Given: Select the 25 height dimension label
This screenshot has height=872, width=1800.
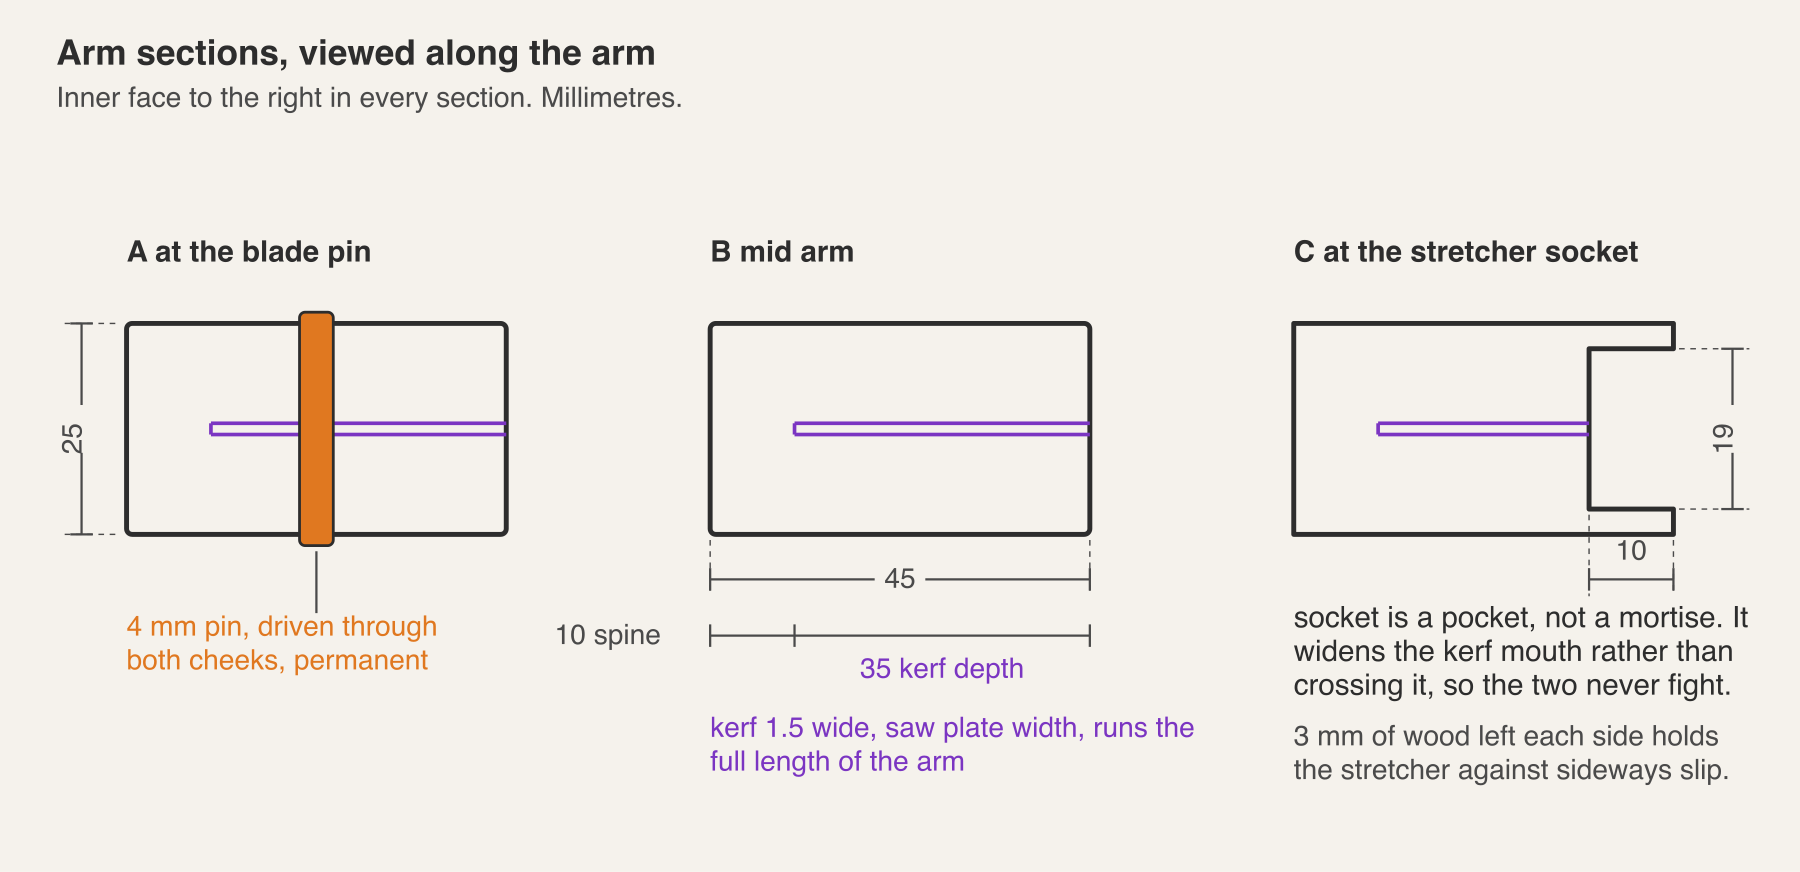Looking at the screenshot, I should 73,438.
